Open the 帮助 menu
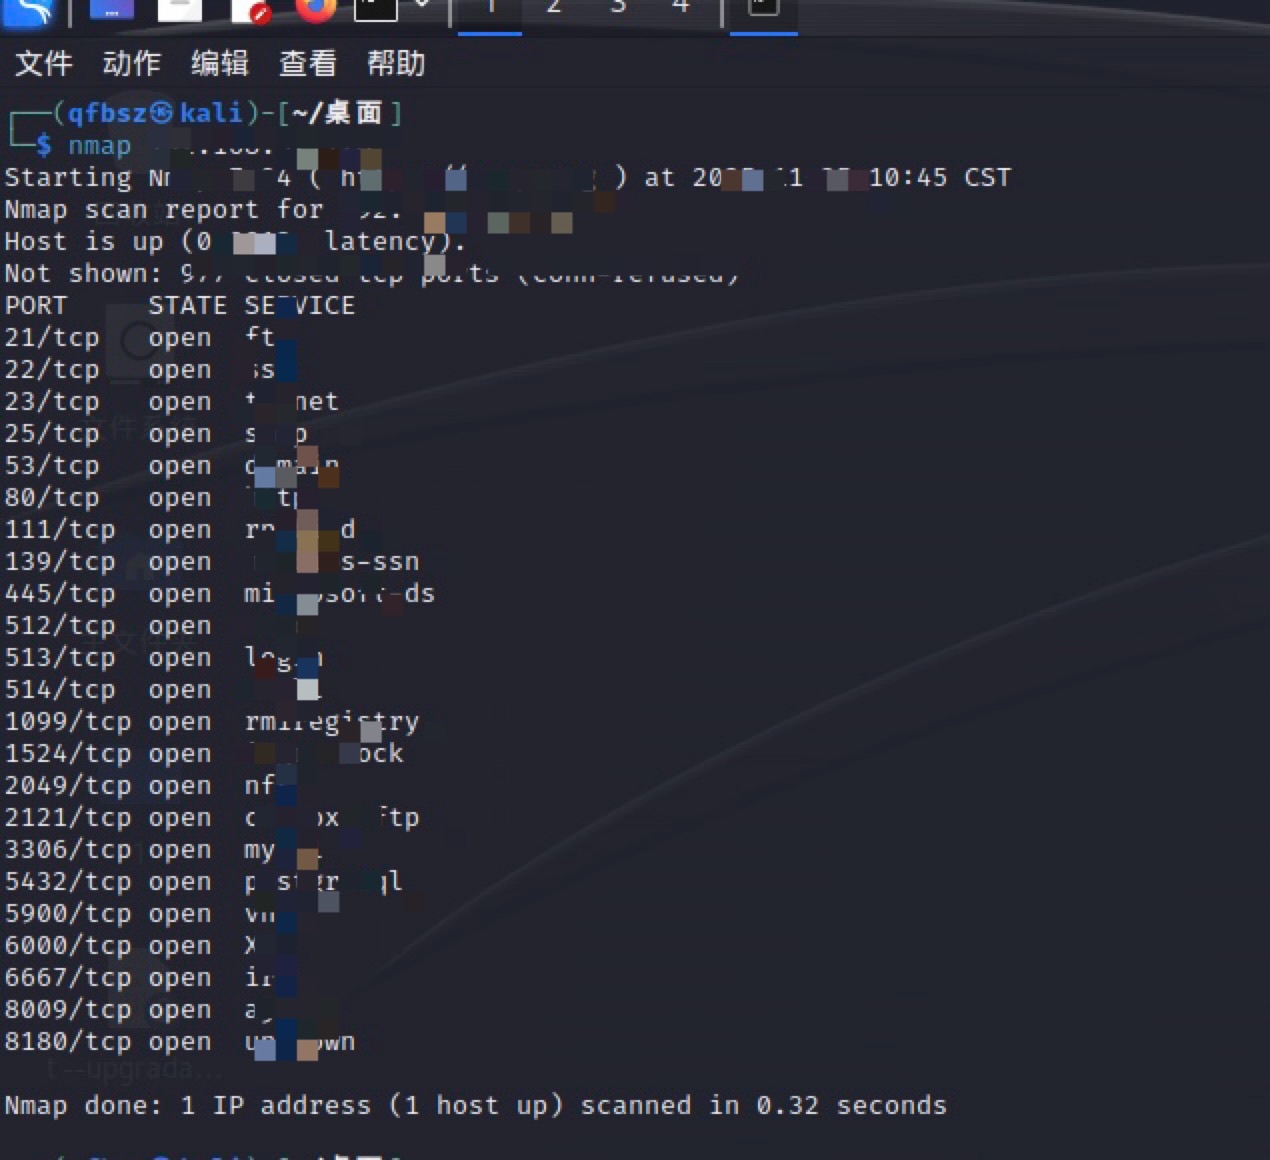Screen dimensions: 1270x1160 [397, 63]
